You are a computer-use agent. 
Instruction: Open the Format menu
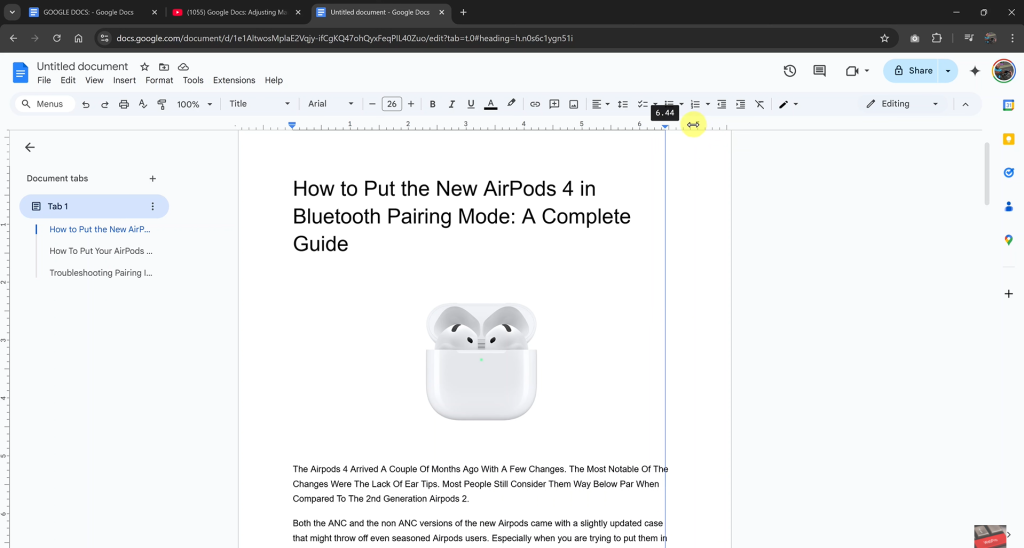159,80
